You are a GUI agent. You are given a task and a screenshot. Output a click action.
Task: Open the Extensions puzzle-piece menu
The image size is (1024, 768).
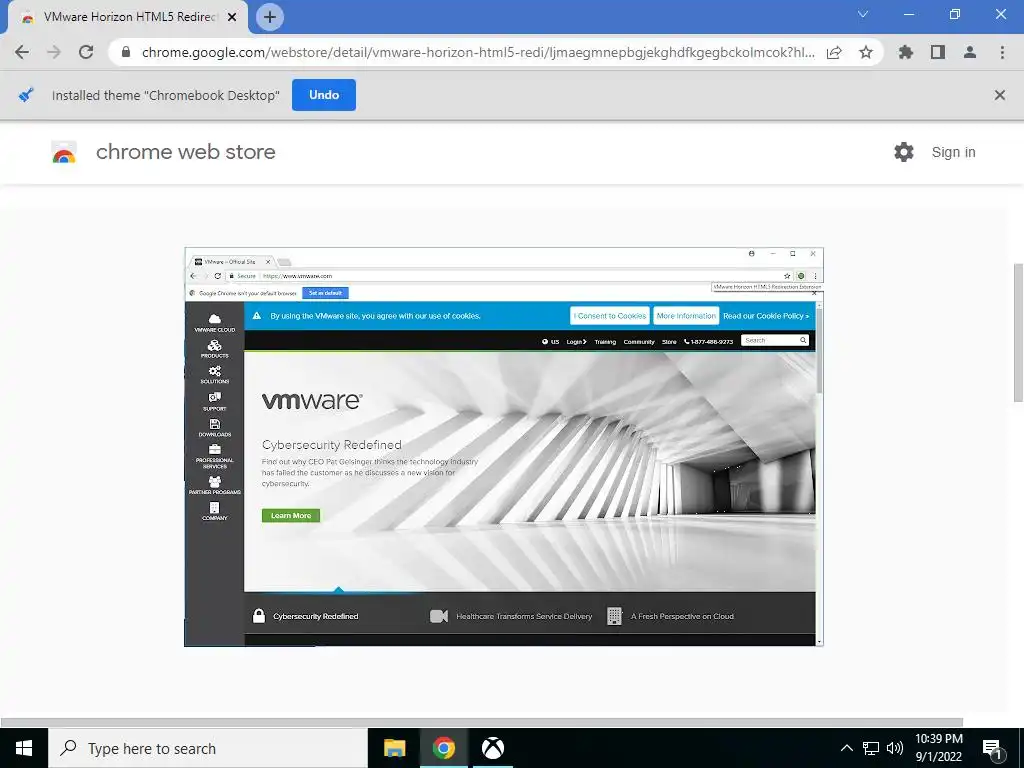[x=905, y=52]
